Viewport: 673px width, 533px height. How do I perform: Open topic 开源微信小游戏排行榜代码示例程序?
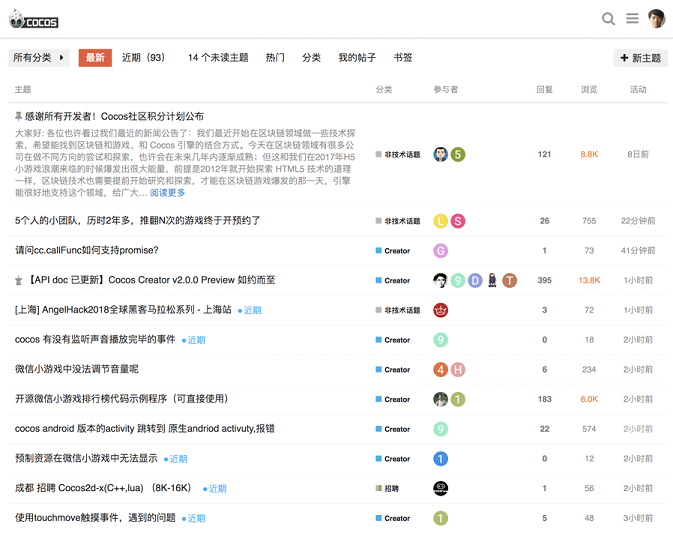pos(121,399)
